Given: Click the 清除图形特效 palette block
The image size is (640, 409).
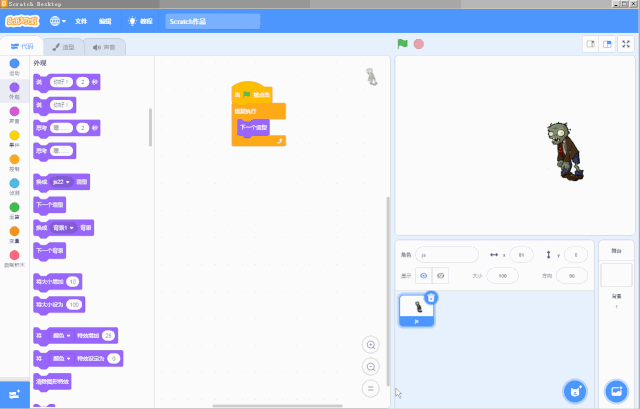Looking at the screenshot, I should click(x=52, y=382).
